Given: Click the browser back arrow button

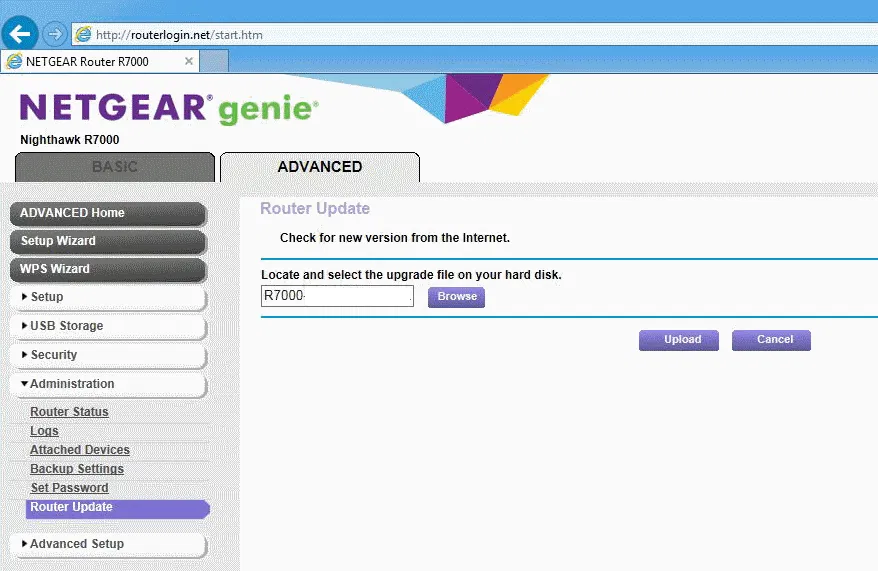Looking at the screenshot, I should (20, 34).
